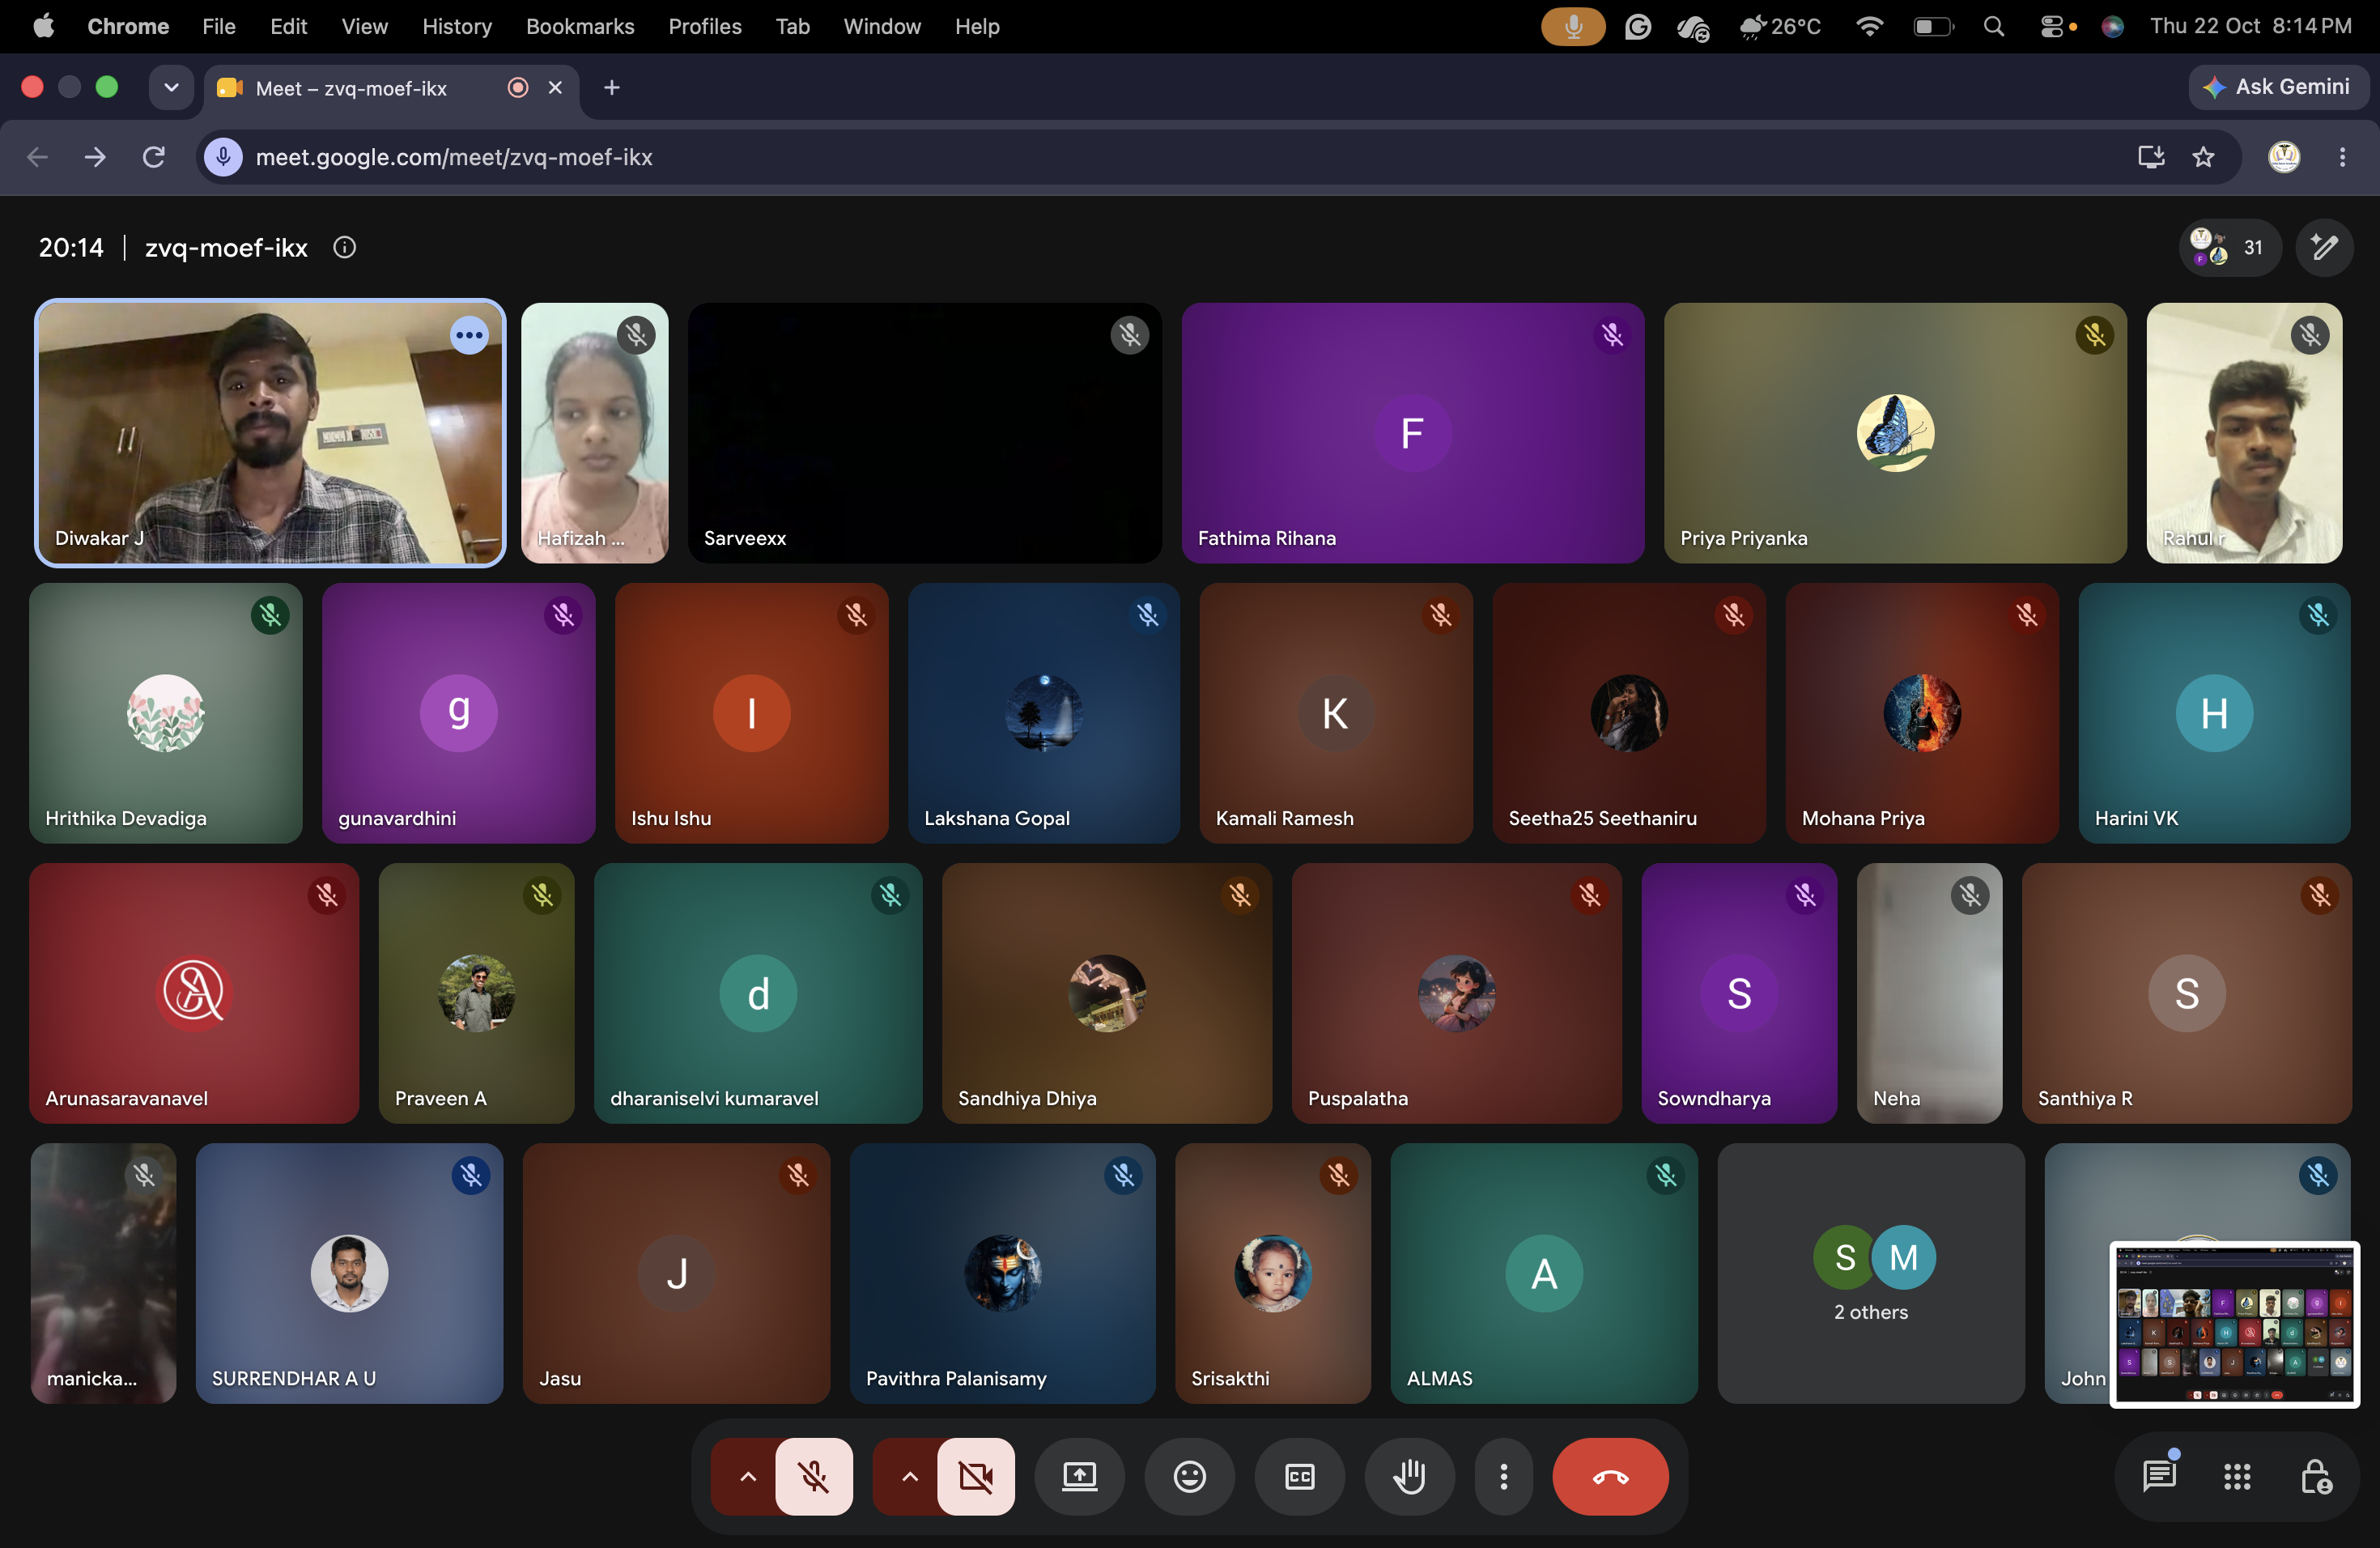Click the 2 others participants tile
The width and height of the screenshot is (2380, 1548).
point(1870,1273)
